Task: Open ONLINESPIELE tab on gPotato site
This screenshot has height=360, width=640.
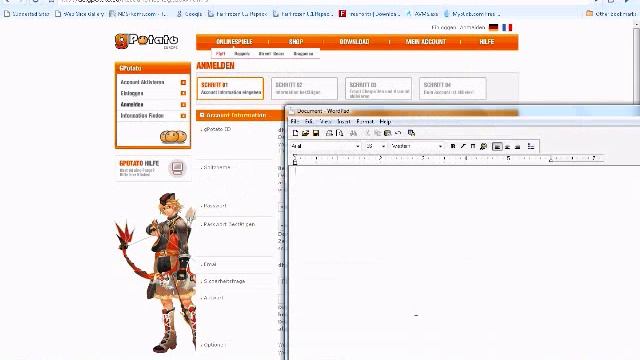Action: pyautogui.click(x=234, y=42)
